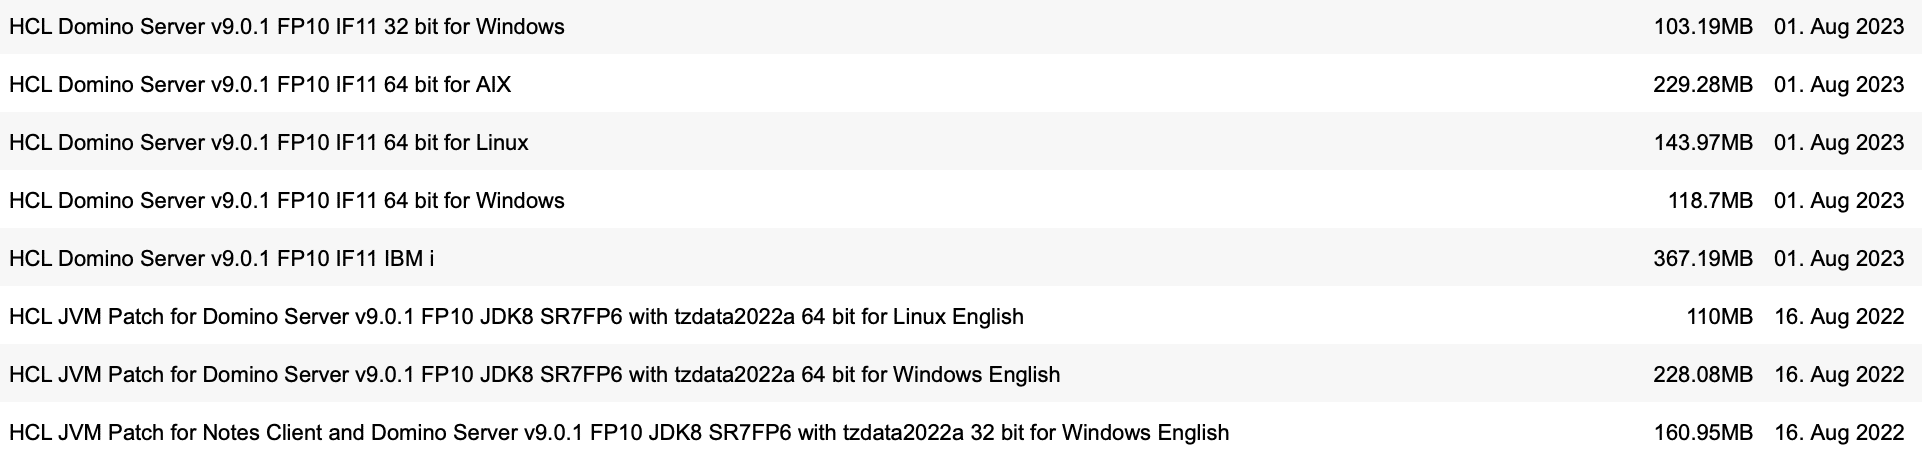Click the date for the IBM i download

click(1838, 259)
